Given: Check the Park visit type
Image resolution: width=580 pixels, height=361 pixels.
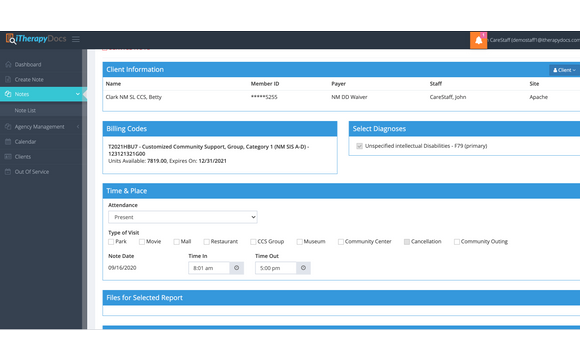Looking at the screenshot, I should 111,242.
